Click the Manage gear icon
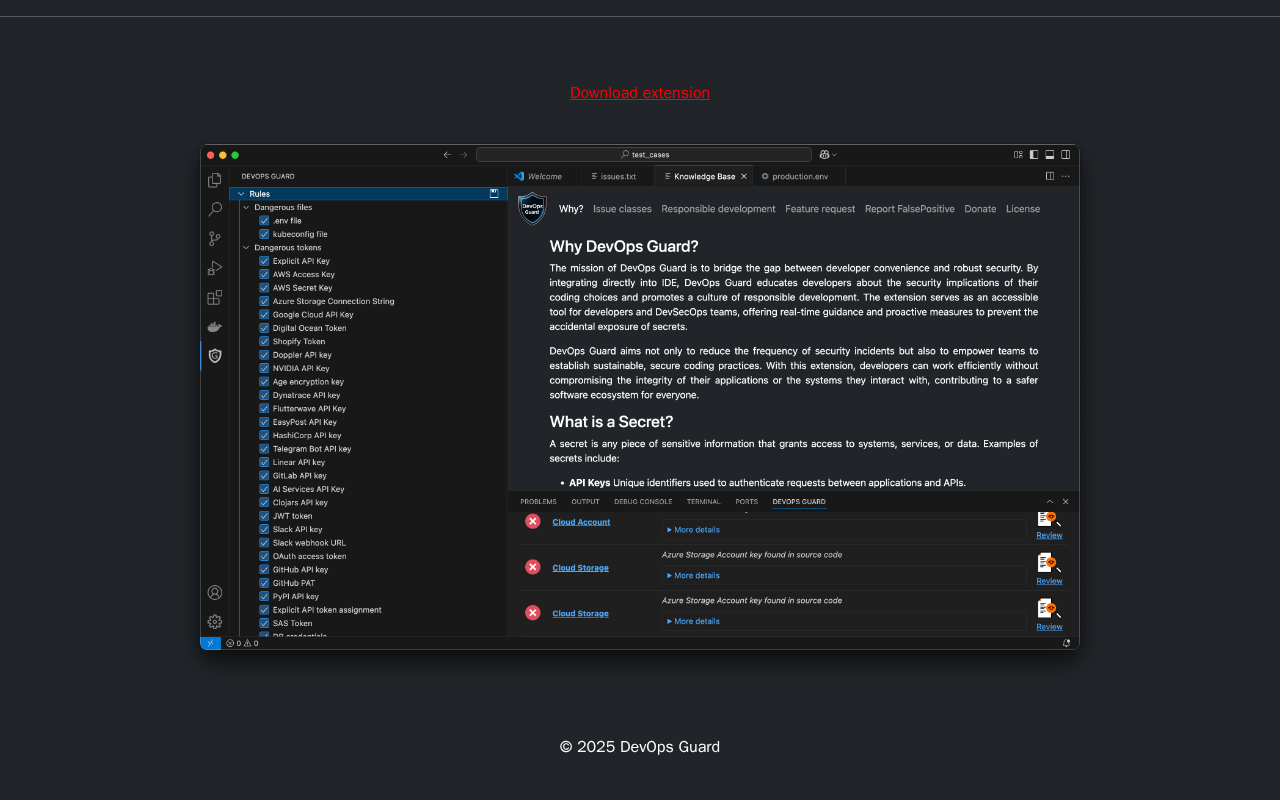Screen dimensions: 1280x800 [214, 621]
